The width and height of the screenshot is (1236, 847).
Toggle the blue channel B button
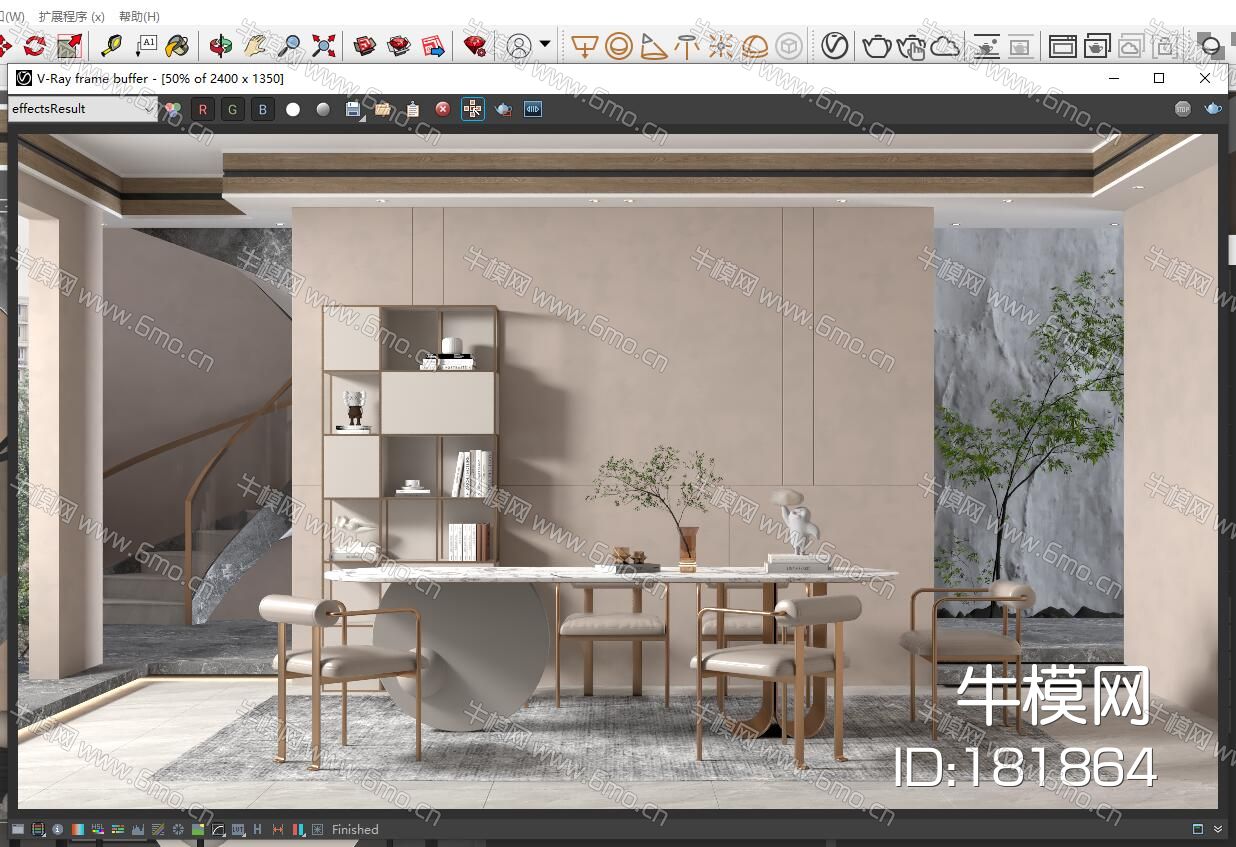tap(263, 109)
